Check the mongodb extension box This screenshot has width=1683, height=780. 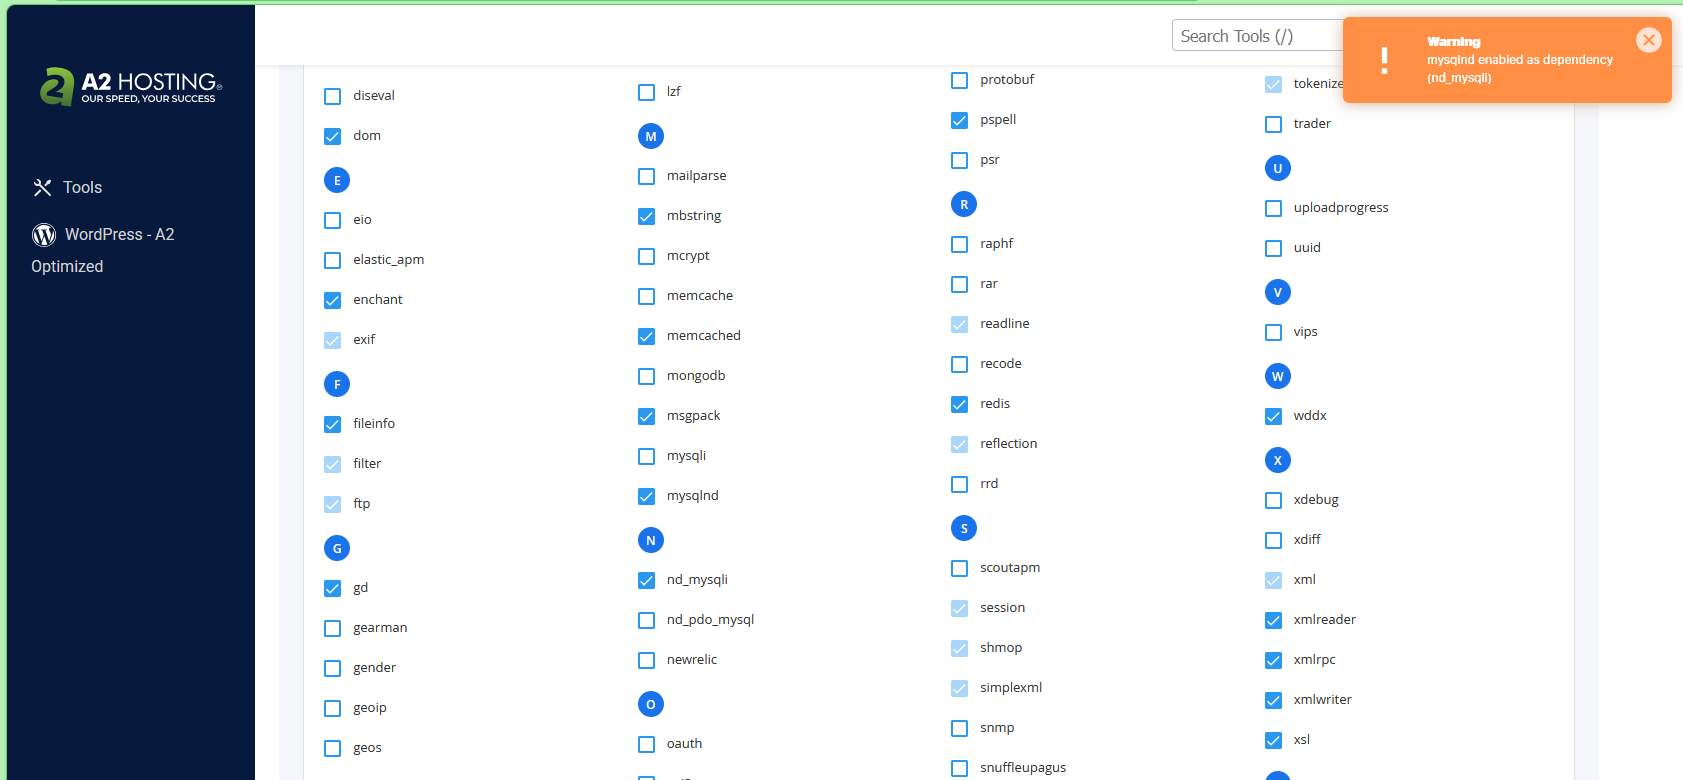pyautogui.click(x=647, y=376)
